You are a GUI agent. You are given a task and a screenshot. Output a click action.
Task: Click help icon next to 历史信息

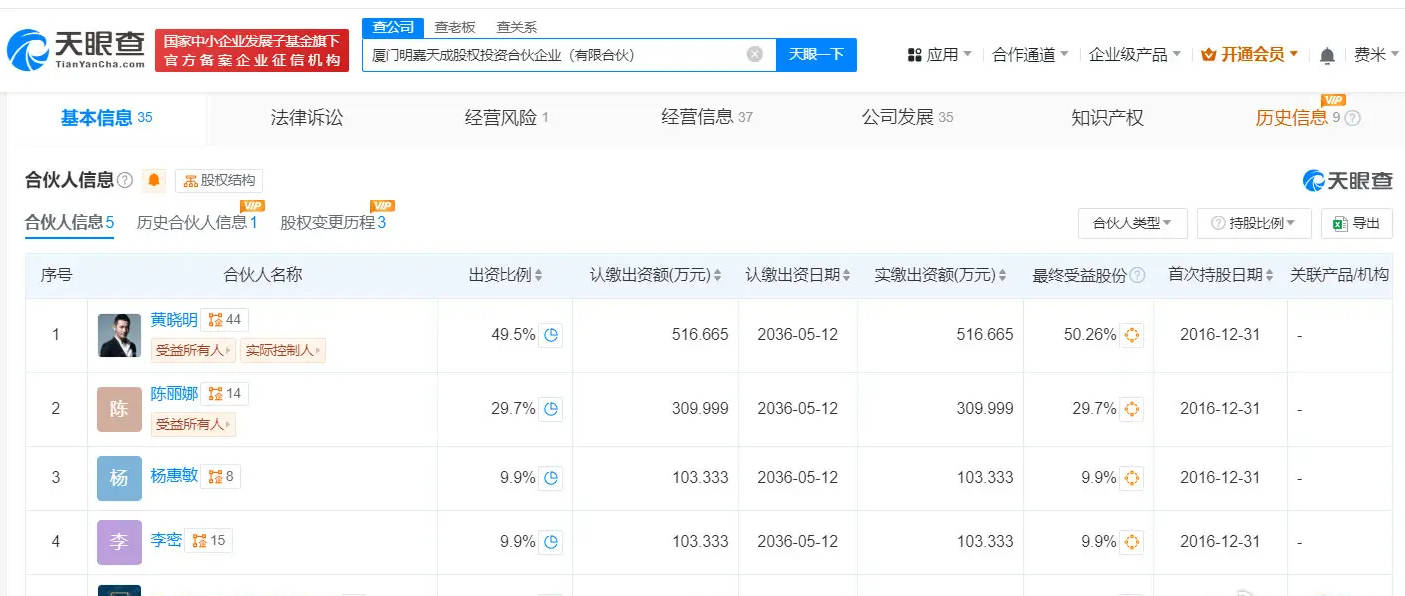tap(1353, 118)
